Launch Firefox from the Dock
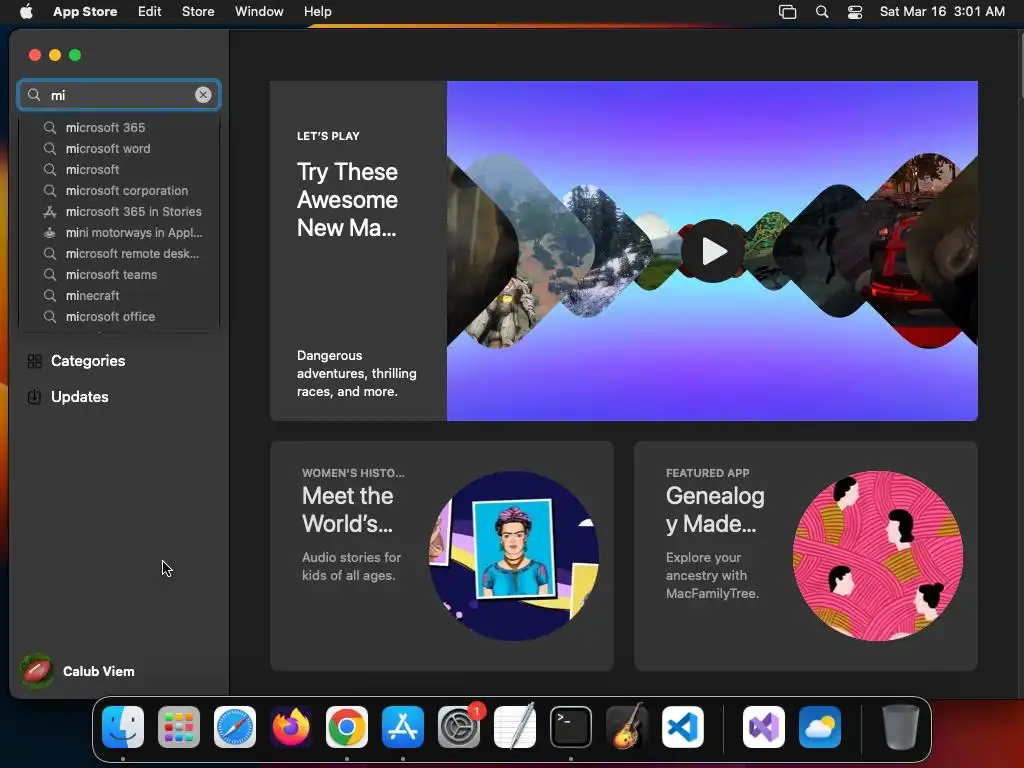 click(x=291, y=727)
